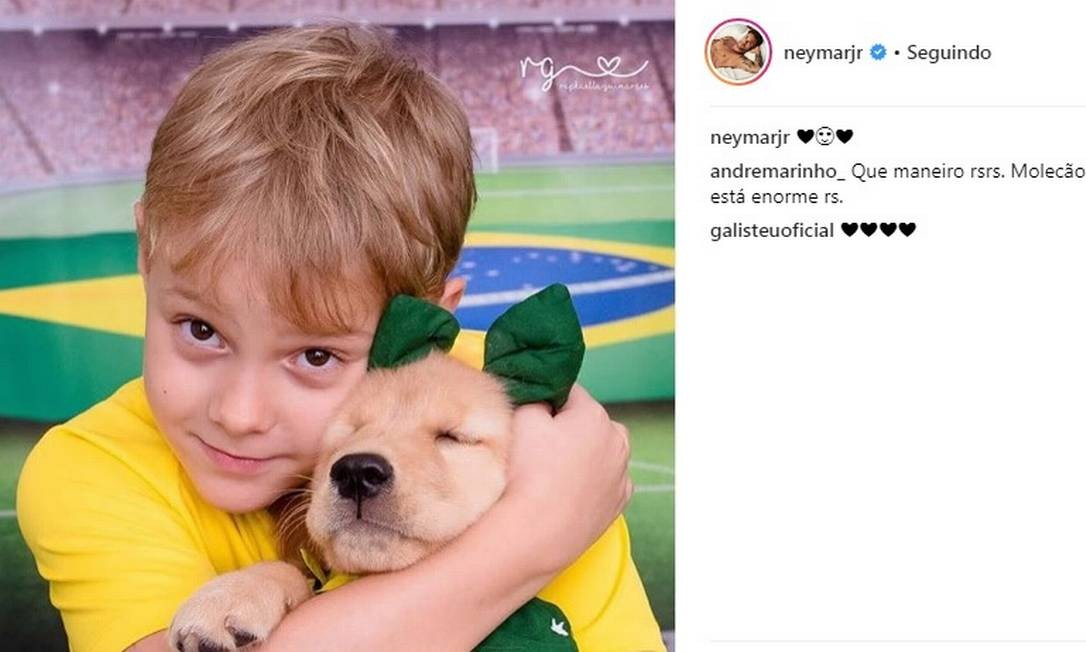Click the "está enorme rs." comment line
The width and height of the screenshot is (1086, 652).
(776, 197)
